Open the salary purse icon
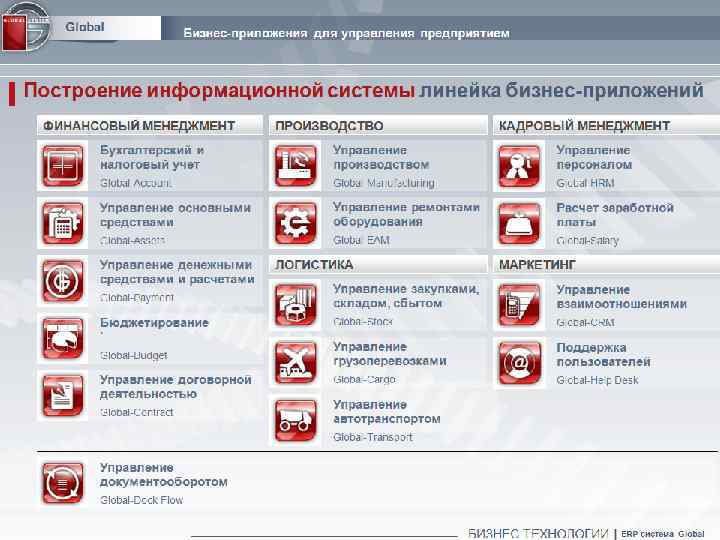Viewport: 720px width, 540px height. pyautogui.click(x=519, y=224)
